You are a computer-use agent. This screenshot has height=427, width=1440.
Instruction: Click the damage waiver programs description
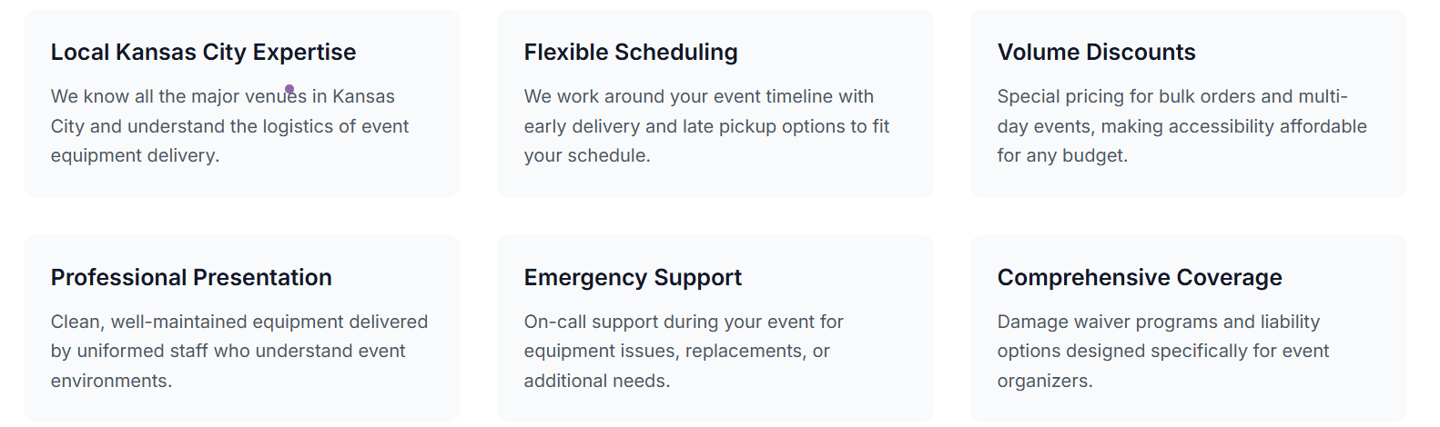[x=1163, y=351]
